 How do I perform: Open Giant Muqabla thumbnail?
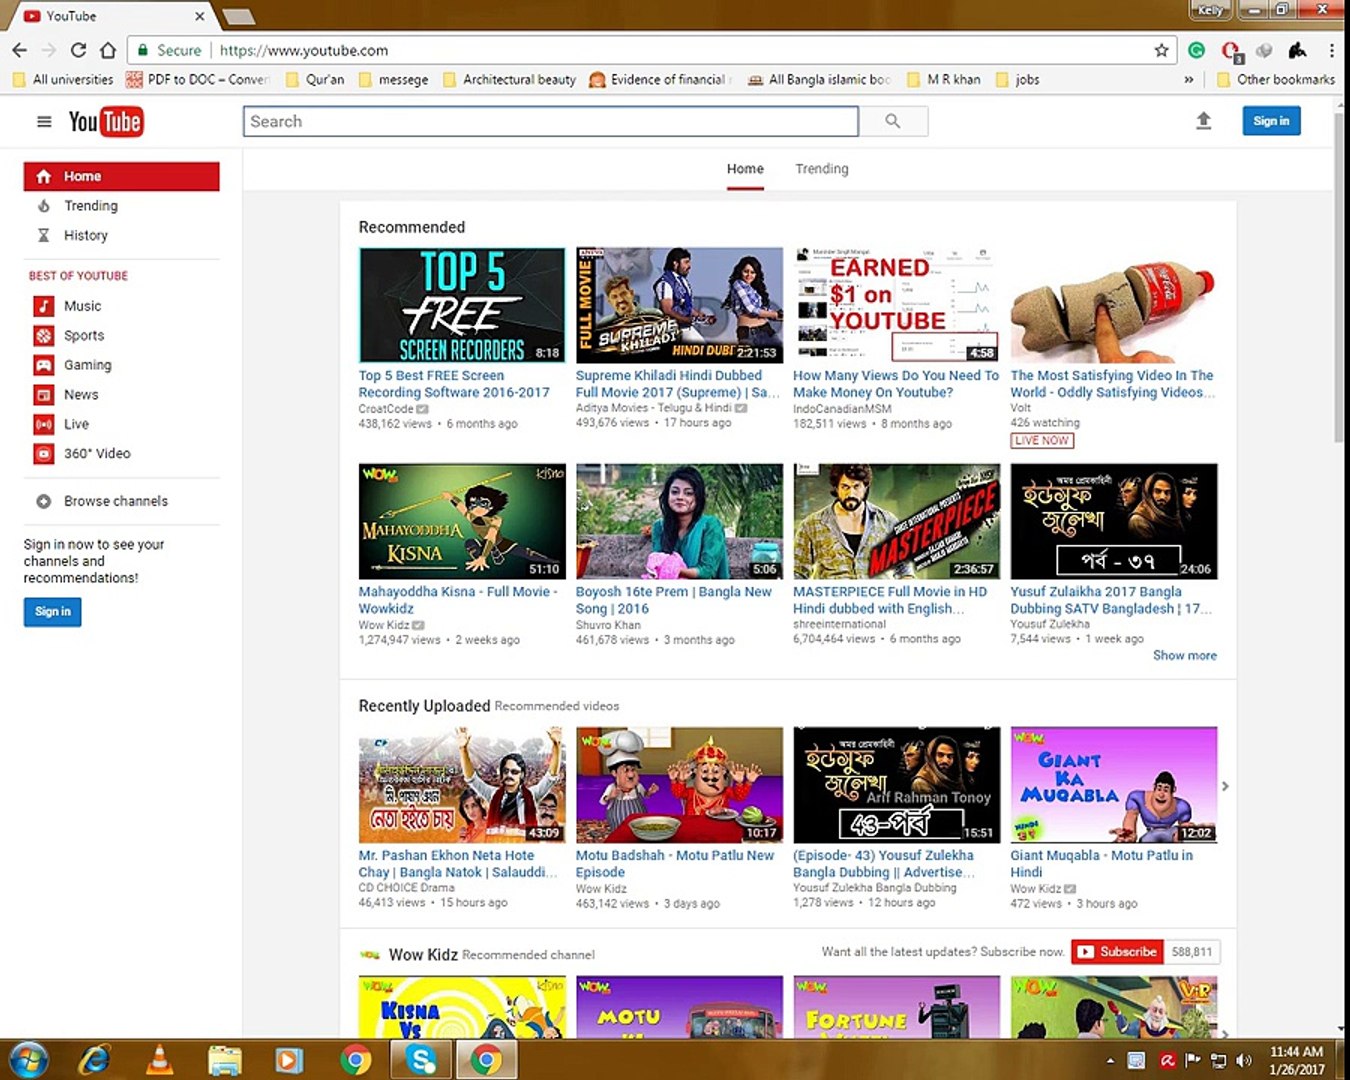(x=1114, y=785)
